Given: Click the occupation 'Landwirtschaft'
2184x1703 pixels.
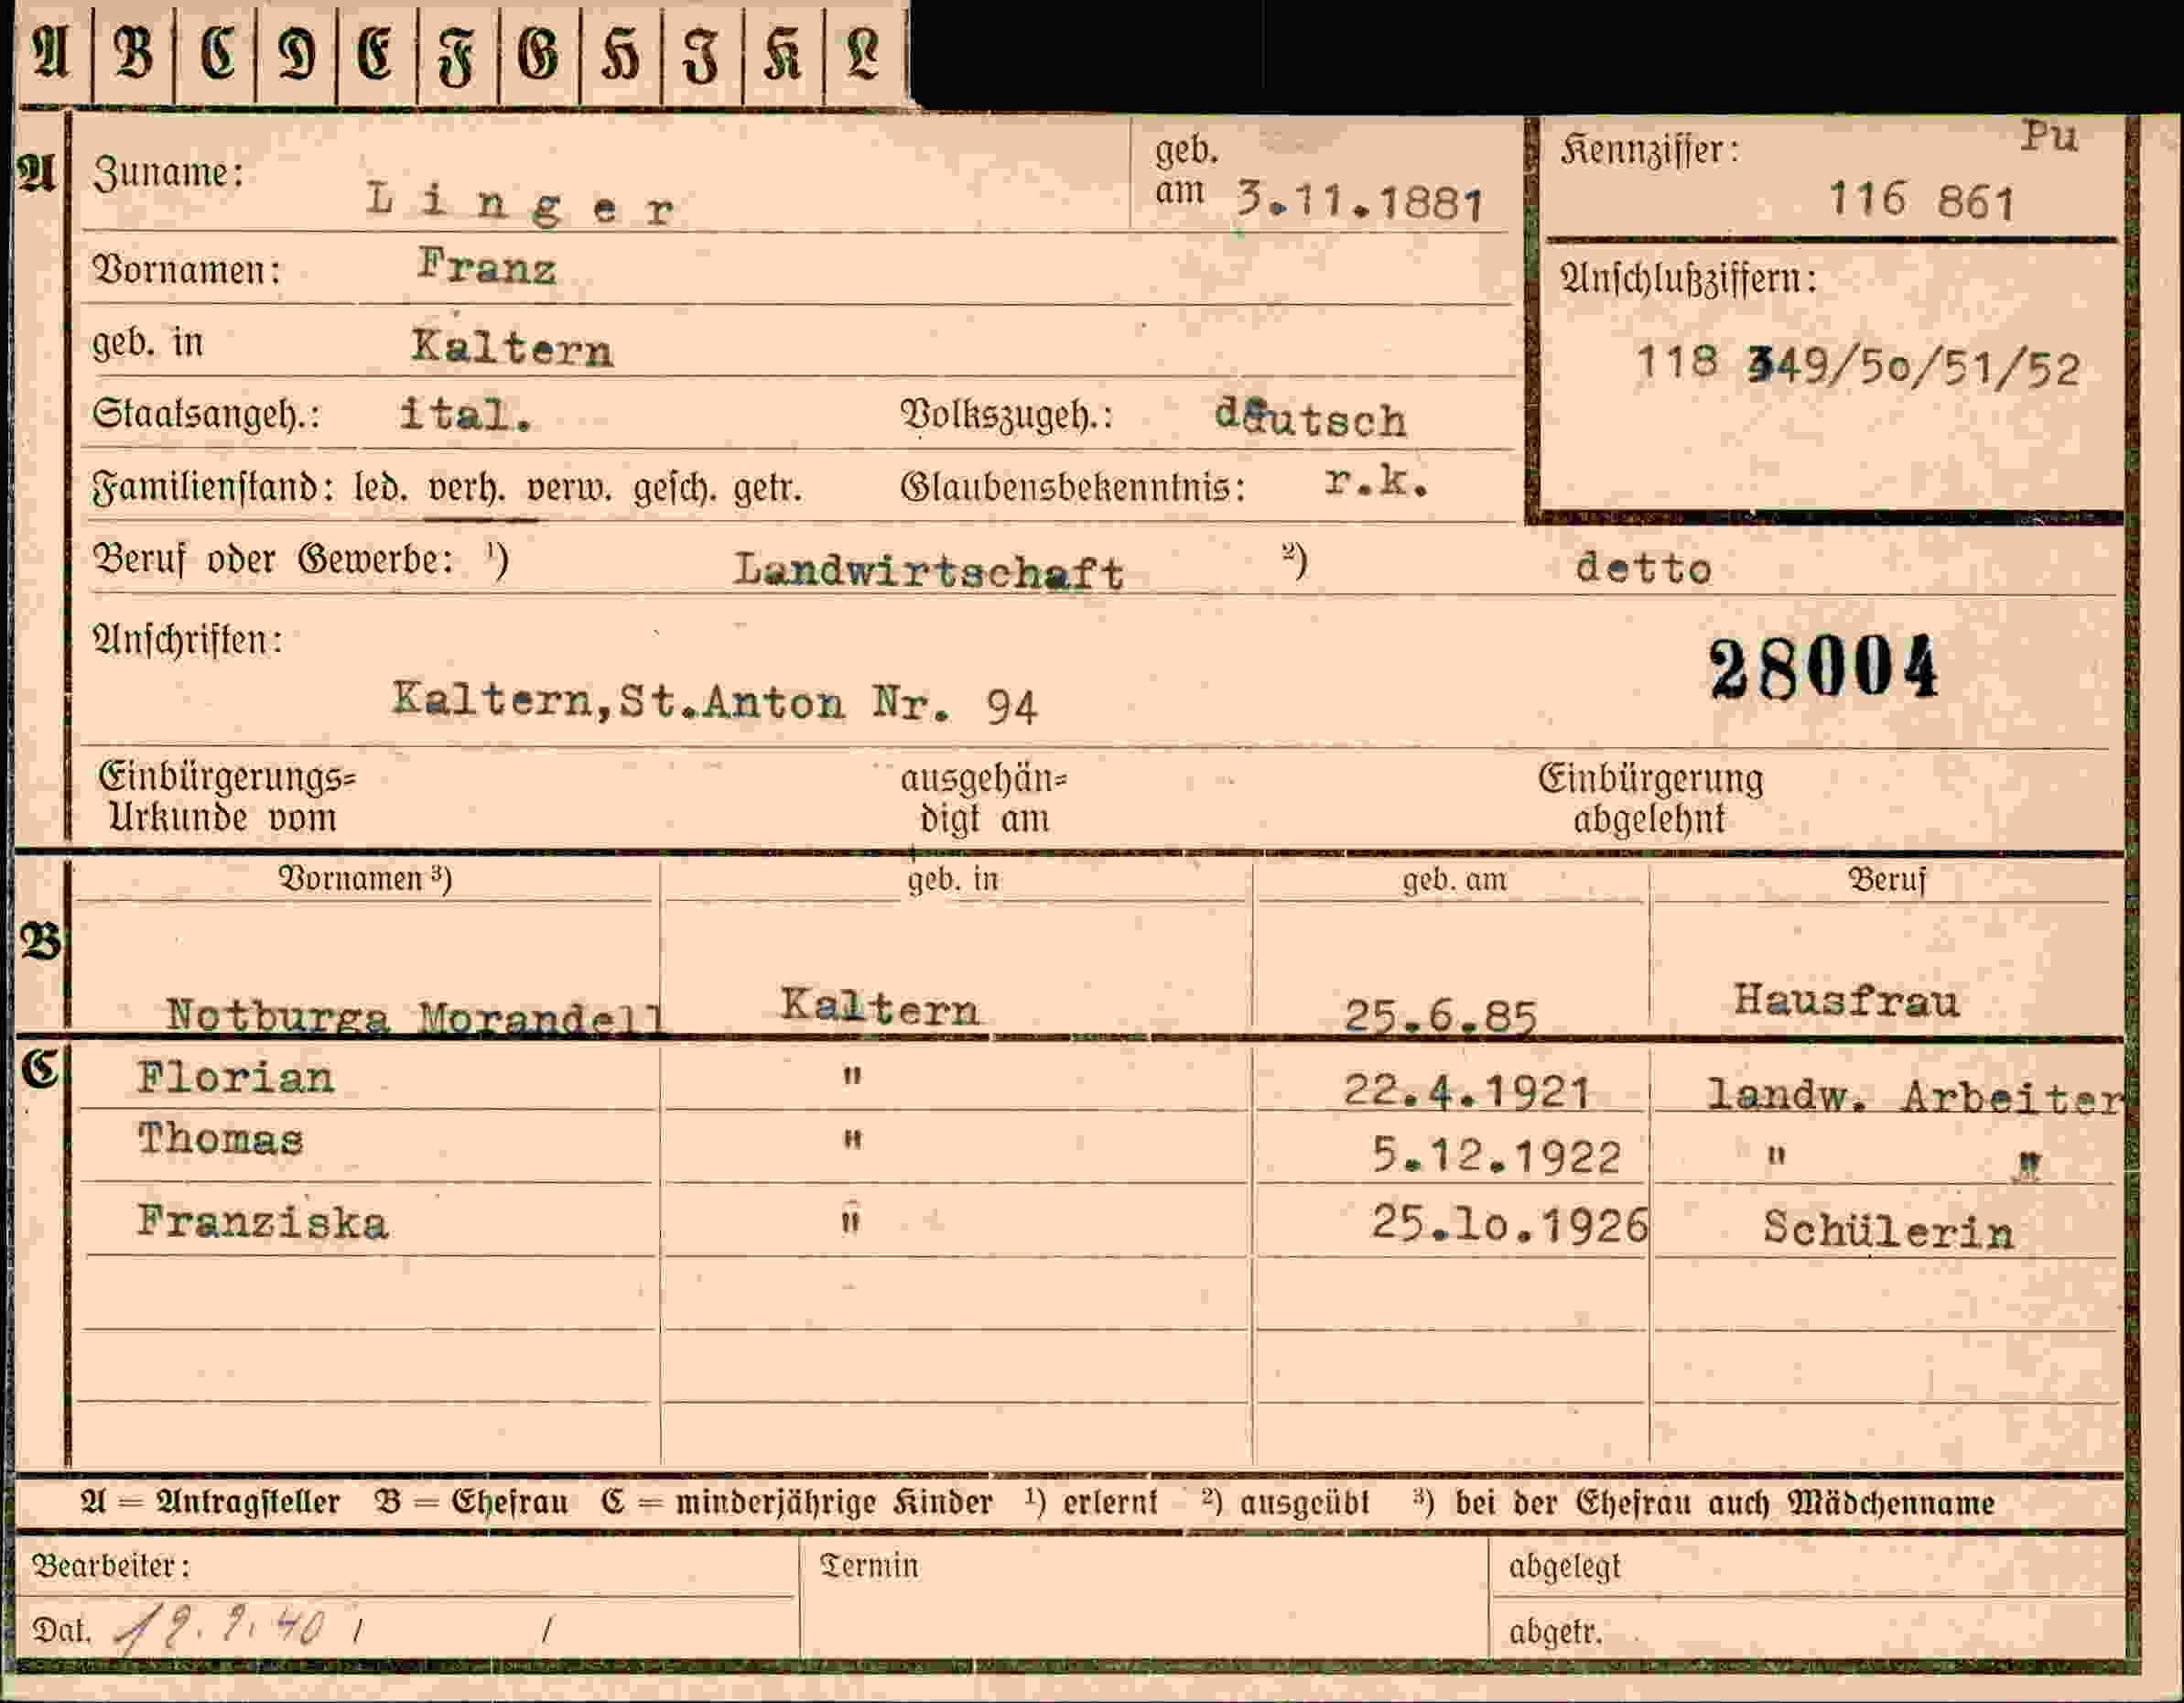Looking at the screenshot, I should tap(929, 572).
